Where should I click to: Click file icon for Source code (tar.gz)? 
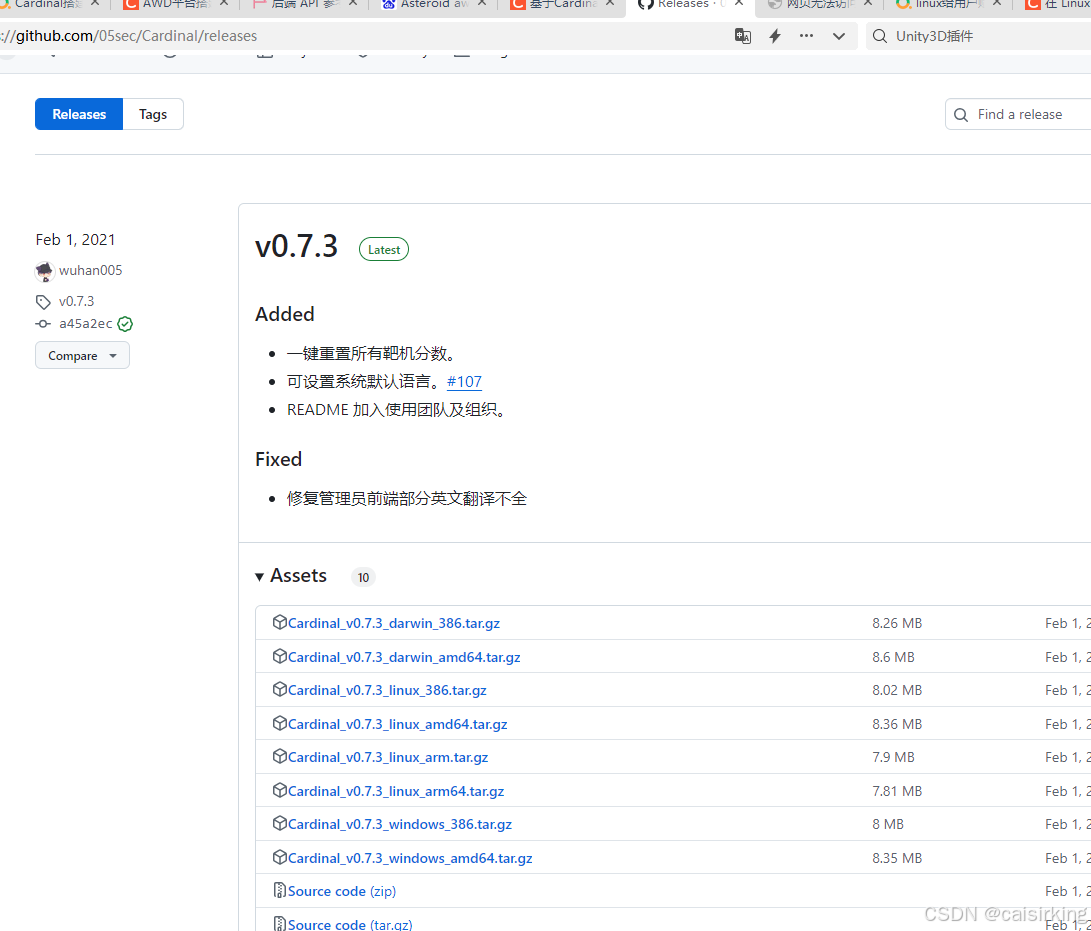click(280, 923)
